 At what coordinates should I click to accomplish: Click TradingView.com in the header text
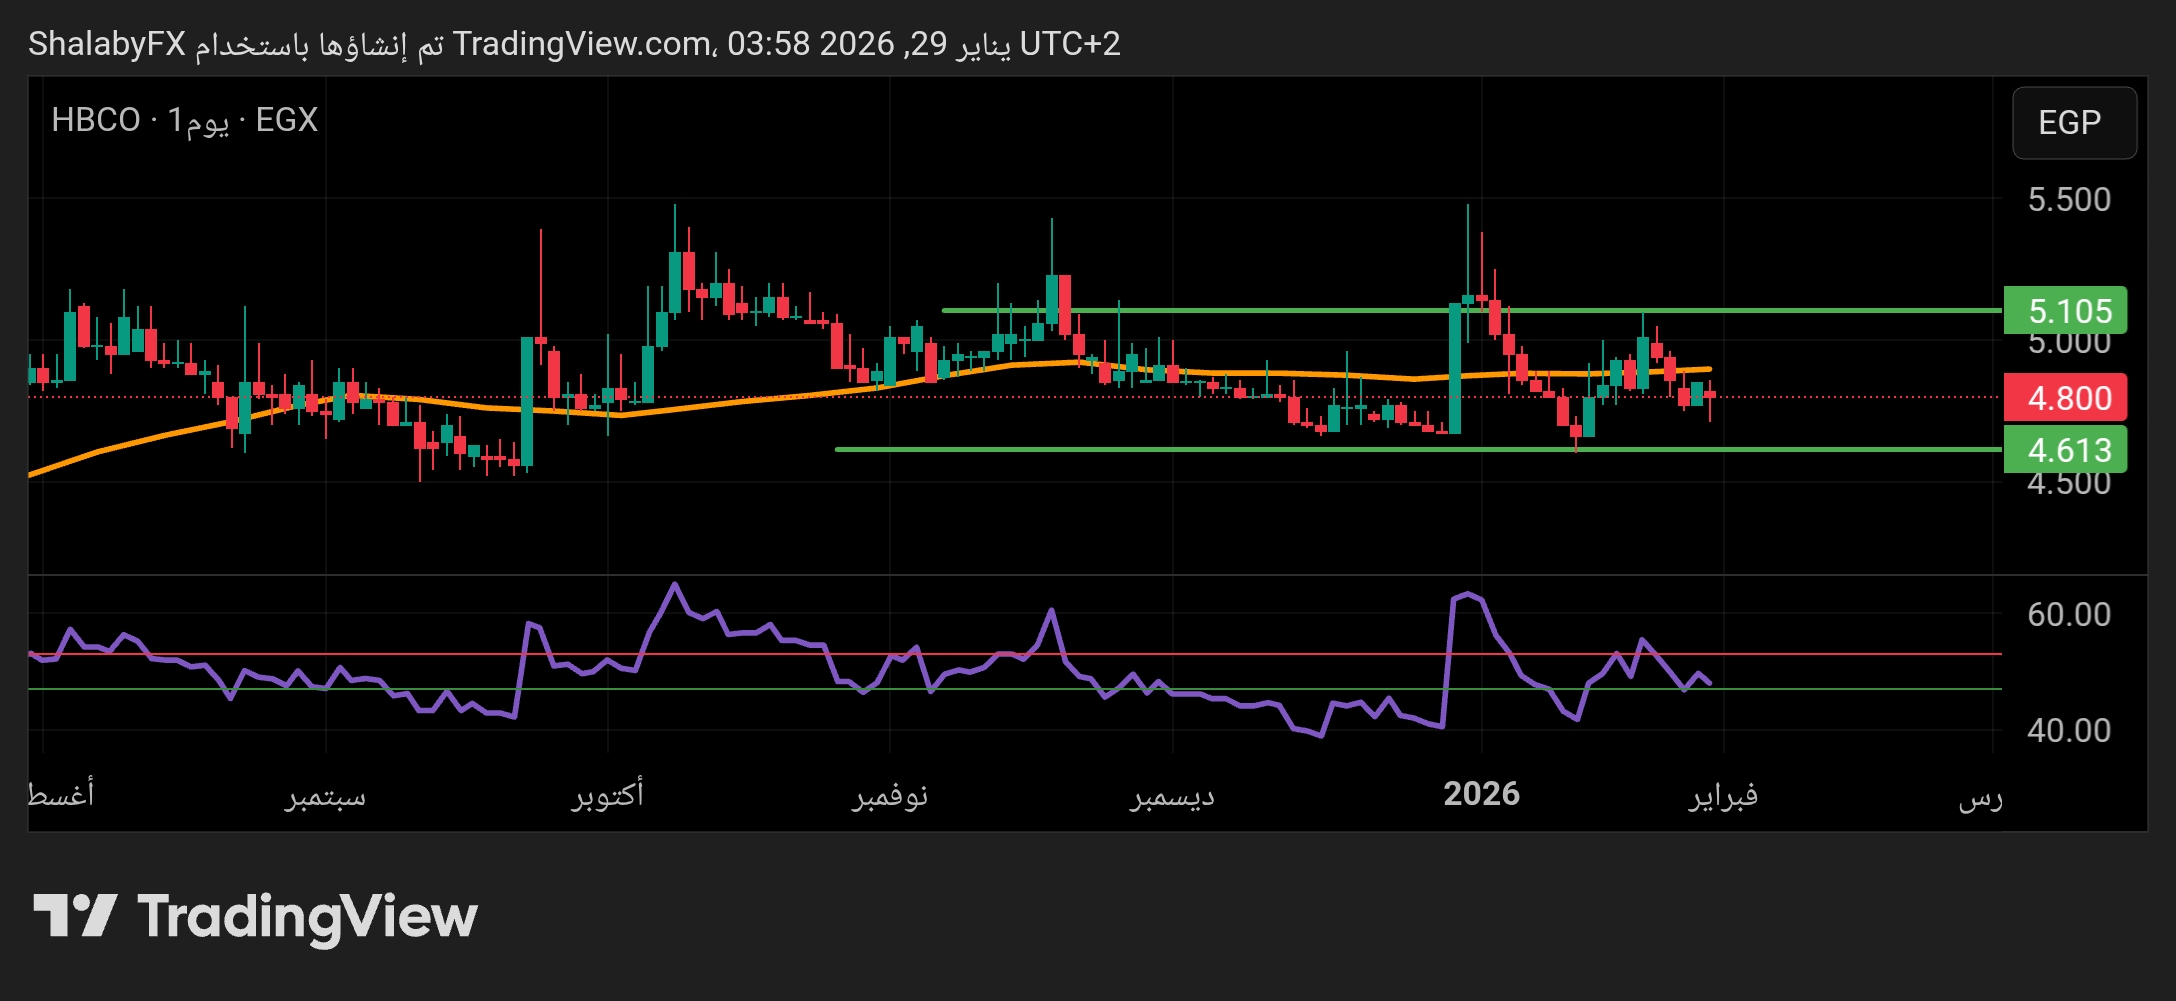pyautogui.click(x=581, y=44)
